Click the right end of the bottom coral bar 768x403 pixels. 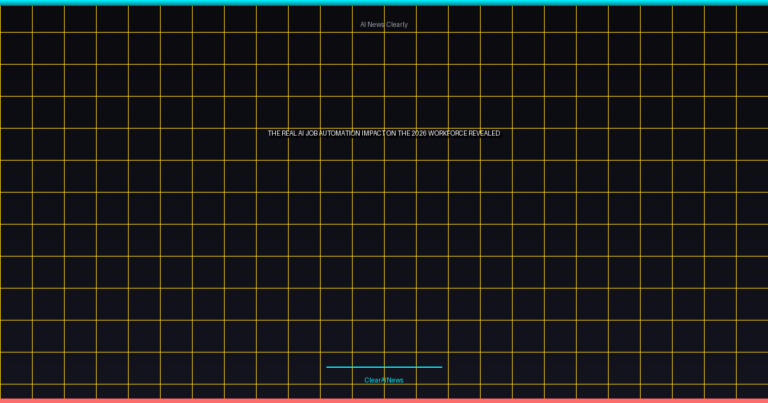(762, 400)
